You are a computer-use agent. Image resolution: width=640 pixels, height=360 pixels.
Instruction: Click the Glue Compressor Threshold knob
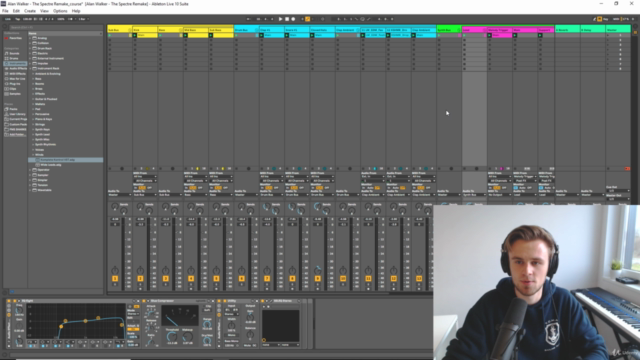pos(172,337)
